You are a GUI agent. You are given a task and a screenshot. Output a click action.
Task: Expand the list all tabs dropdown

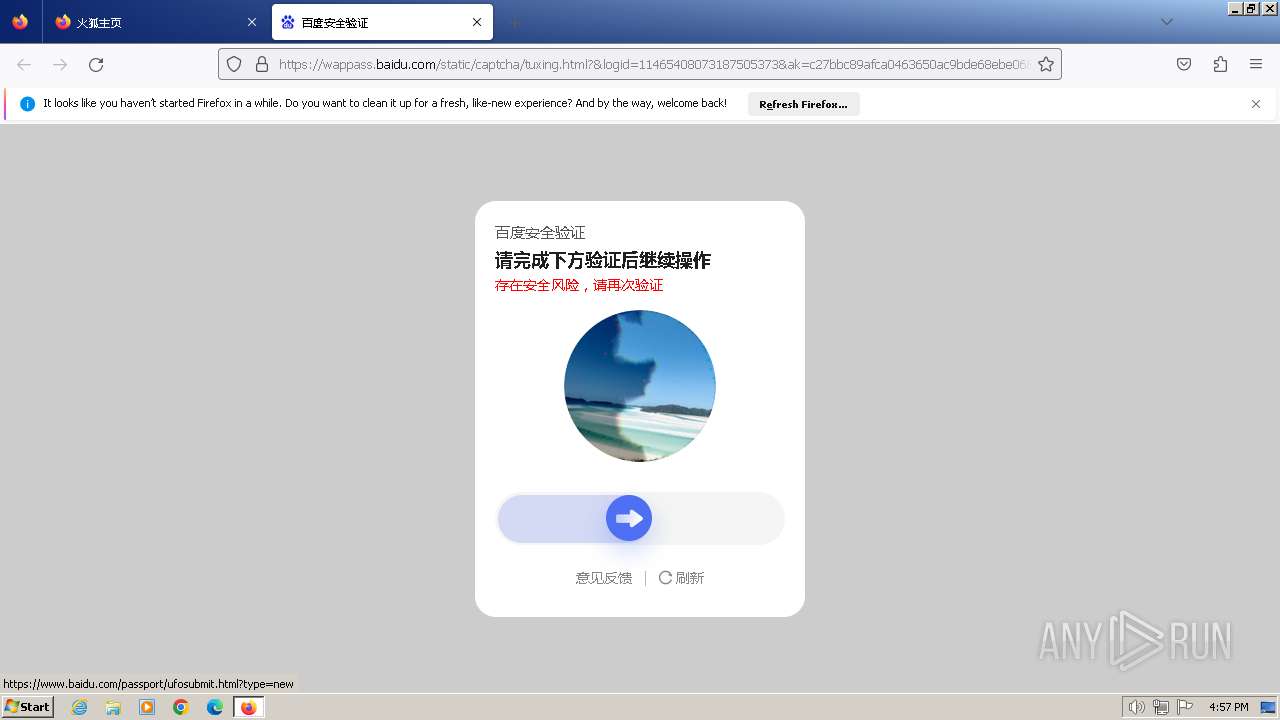pyautogui.click(x=1166, y=22)
